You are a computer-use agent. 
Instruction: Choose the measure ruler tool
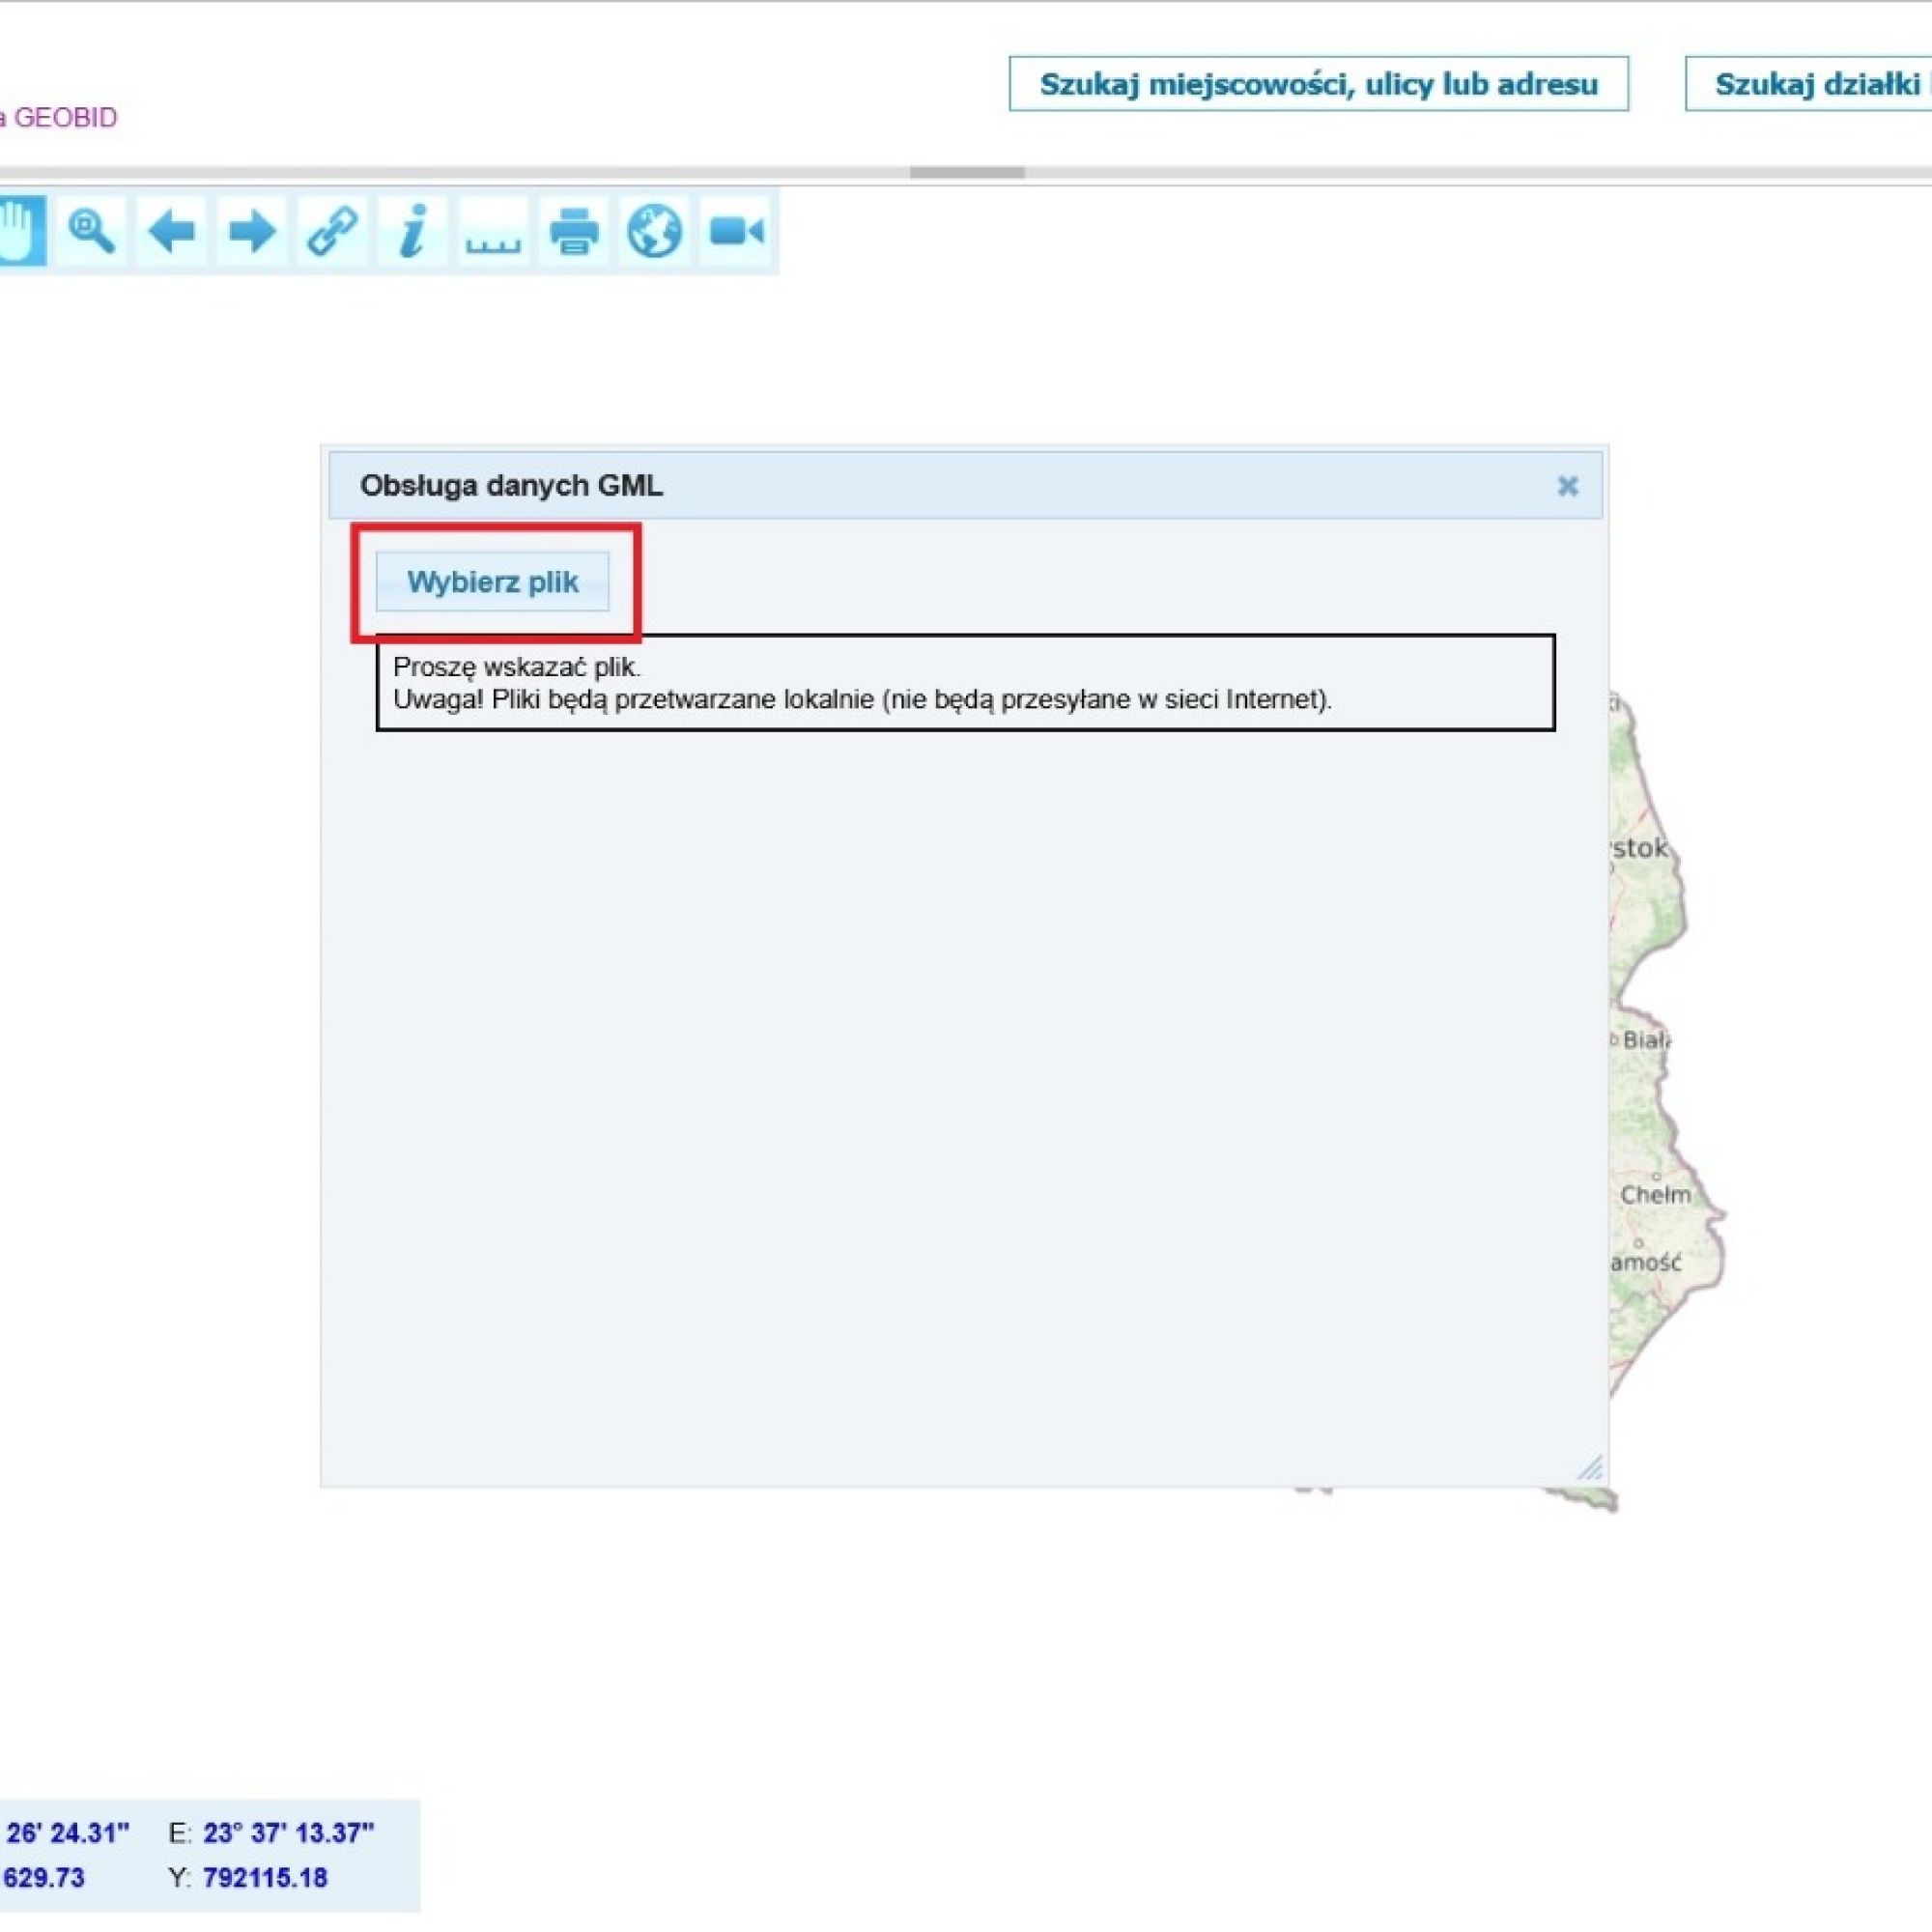(492, 233)
